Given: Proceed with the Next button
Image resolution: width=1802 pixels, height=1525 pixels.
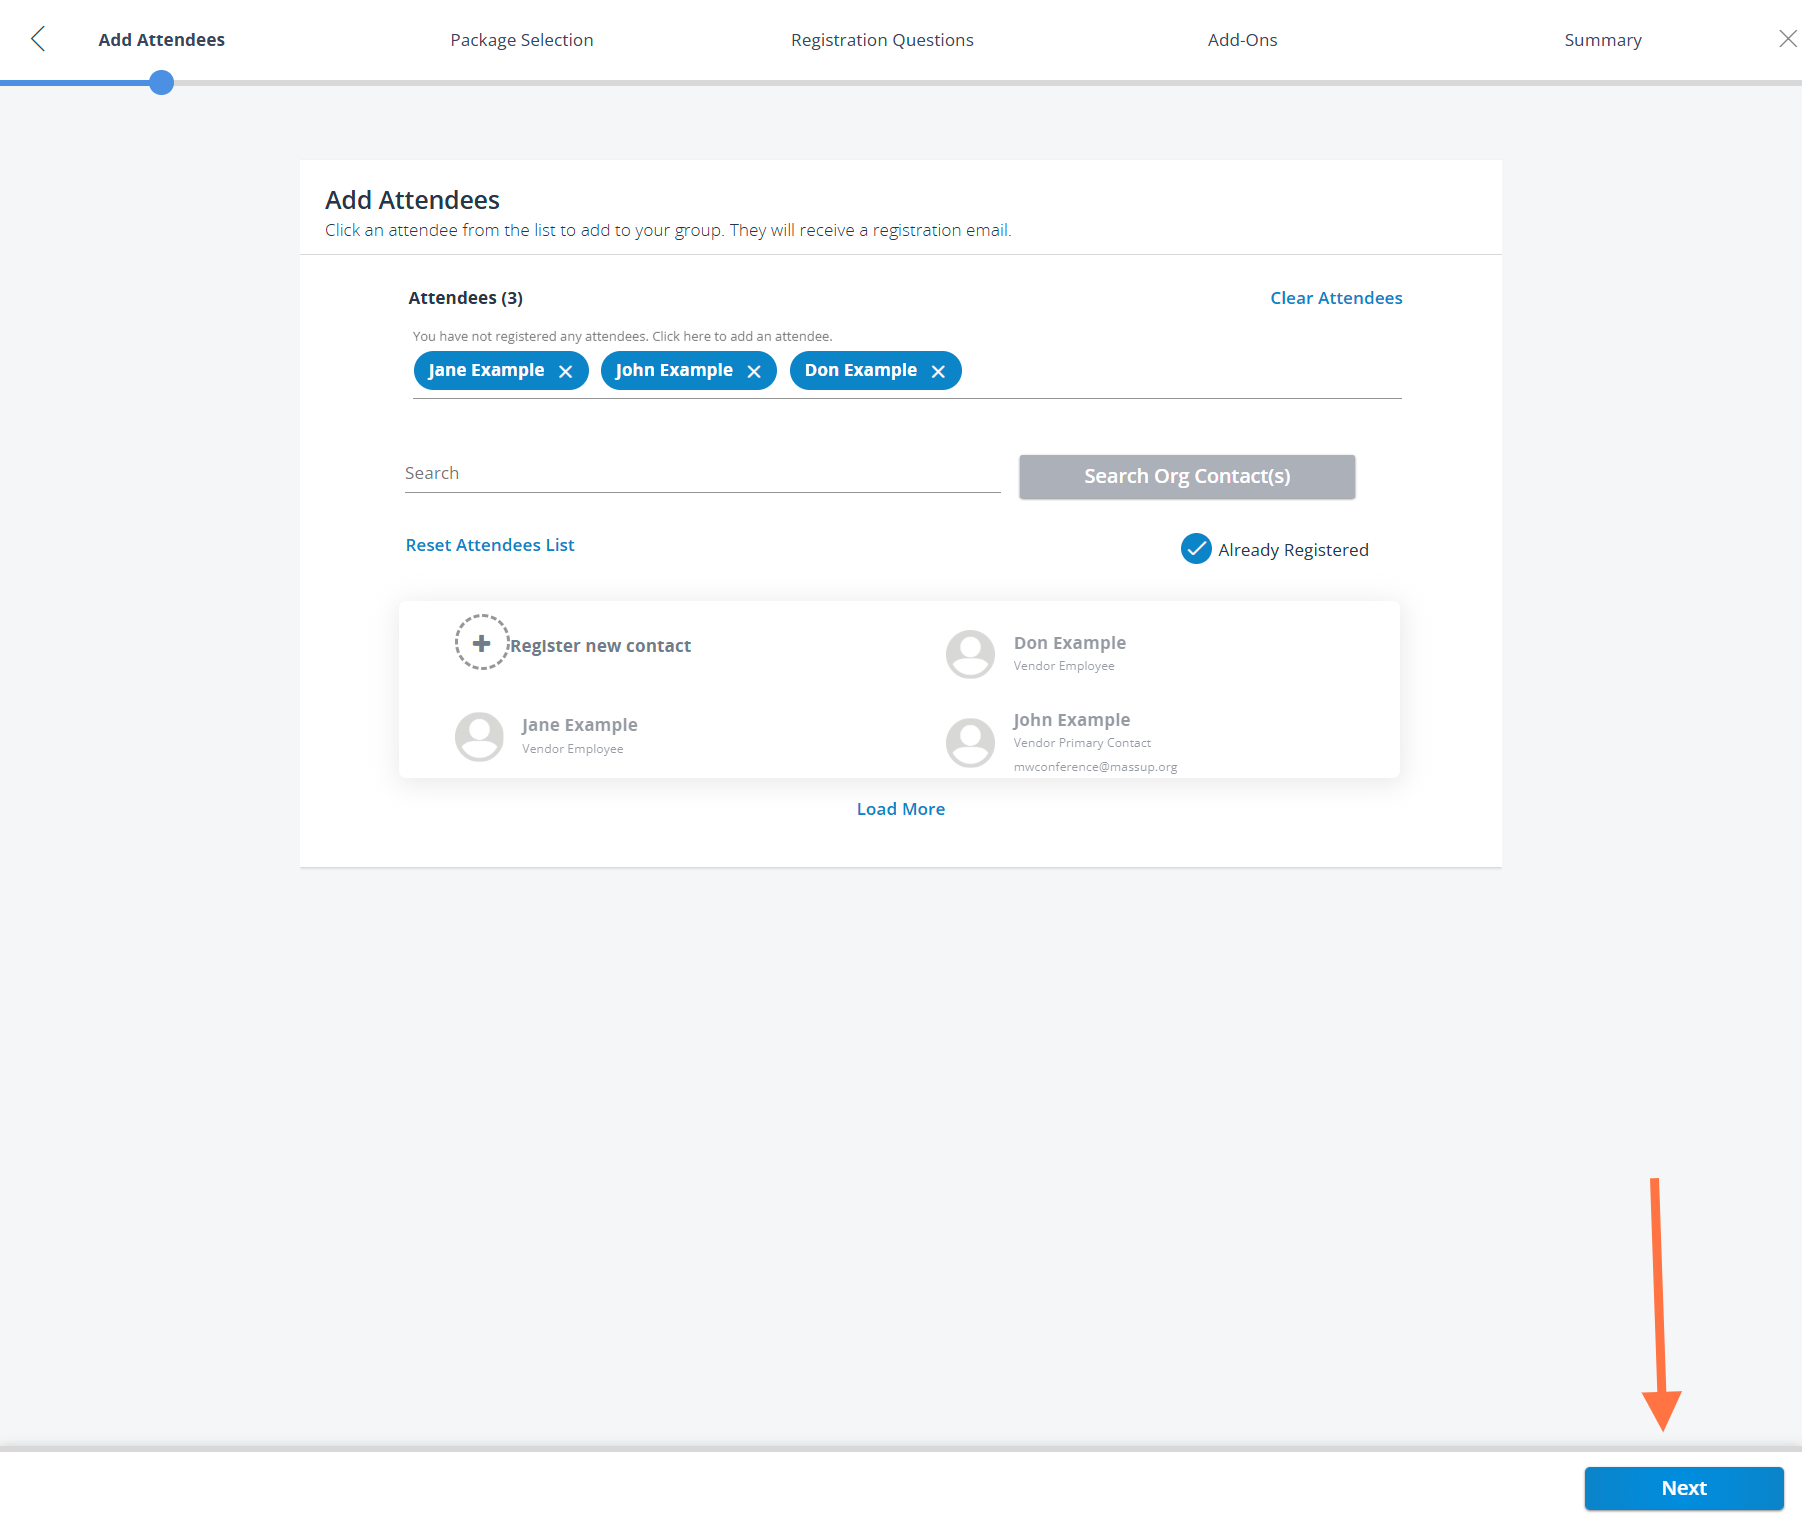Looking at the screenshot, I should coord(1684,1488).
